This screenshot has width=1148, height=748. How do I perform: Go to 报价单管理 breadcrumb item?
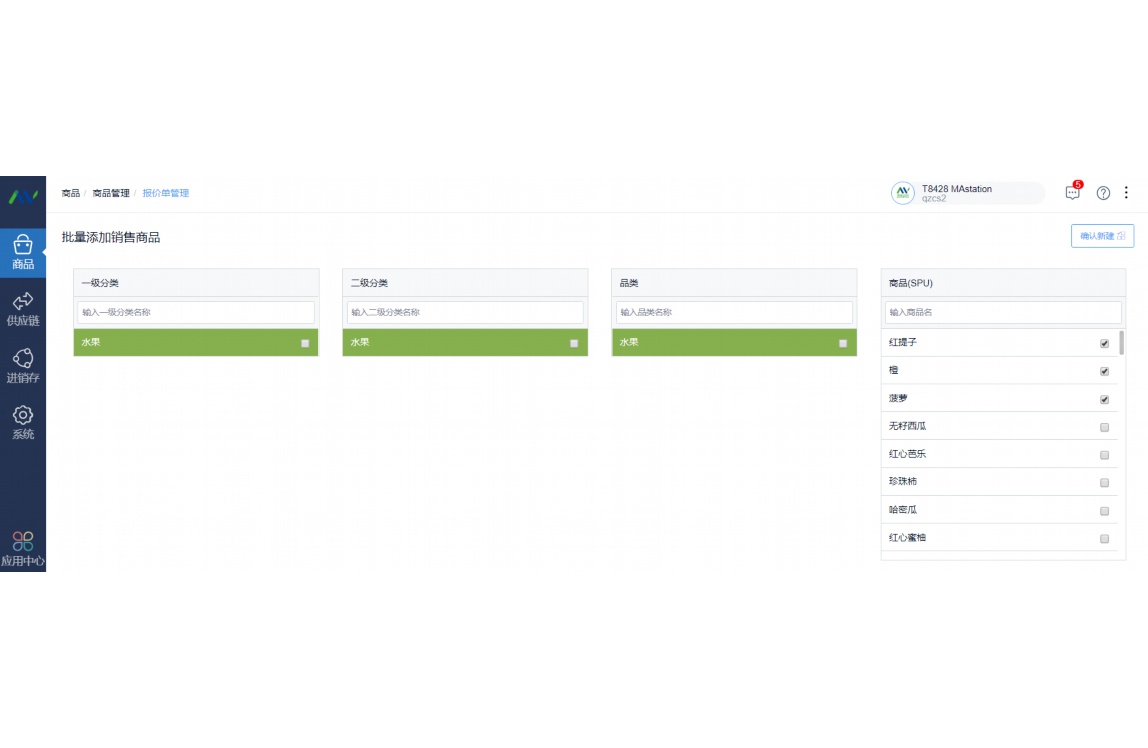[x=165, y=193]
